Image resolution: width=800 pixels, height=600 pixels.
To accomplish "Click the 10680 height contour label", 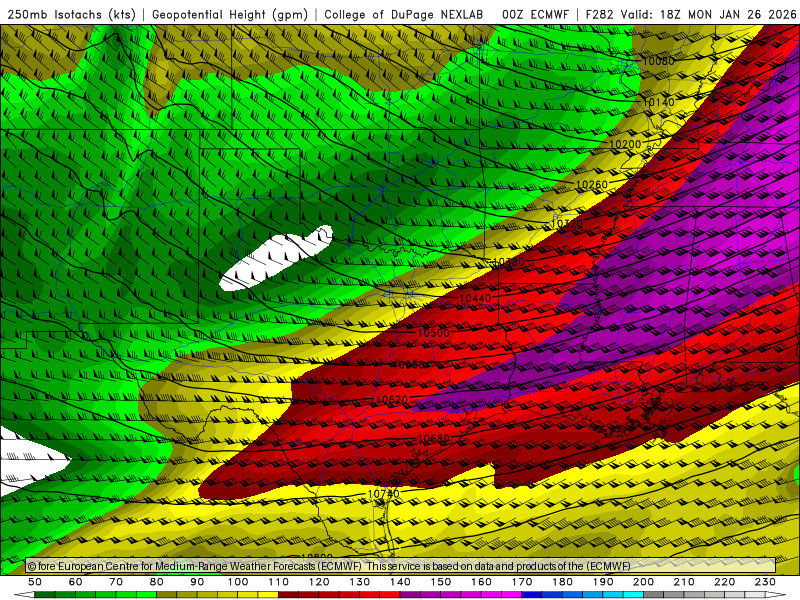I will pos(434,439).
